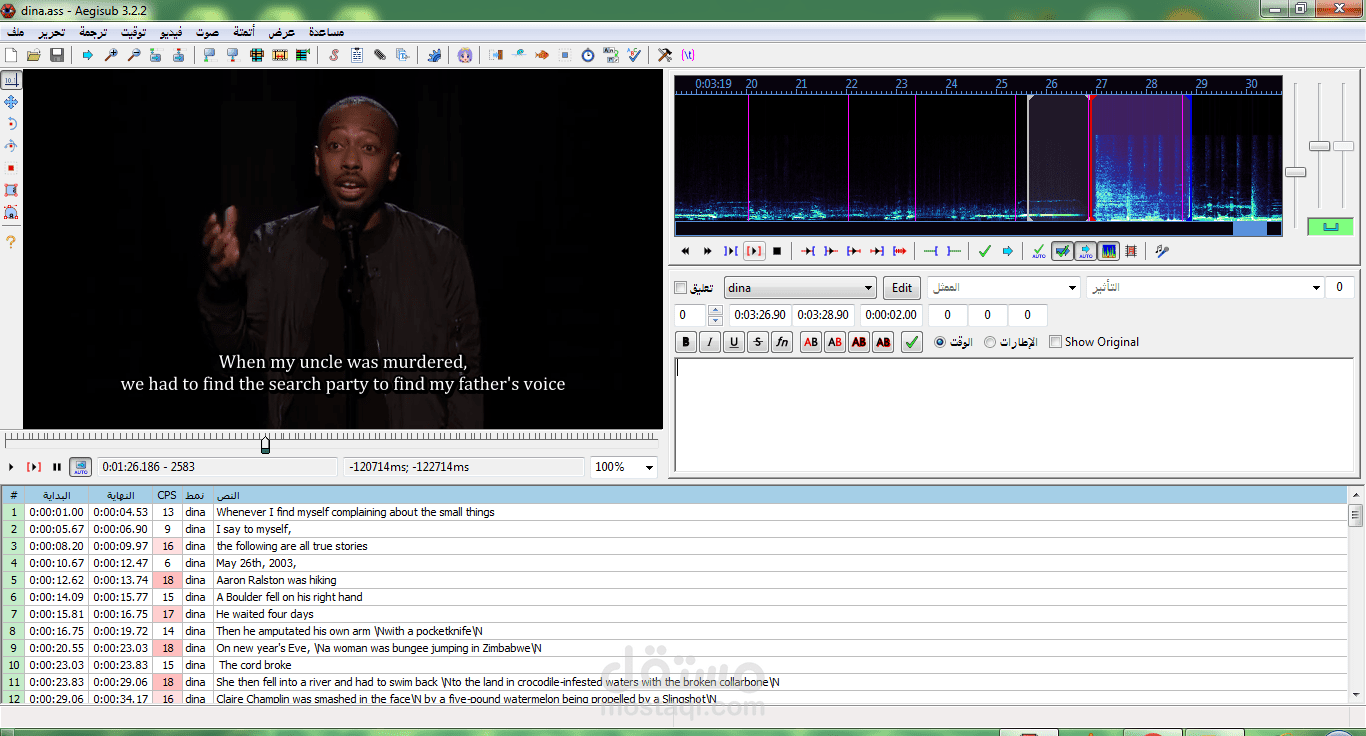The image size is (1366, 736).
Task: Select the الوقت time radio button
Action: pos(940,342)
